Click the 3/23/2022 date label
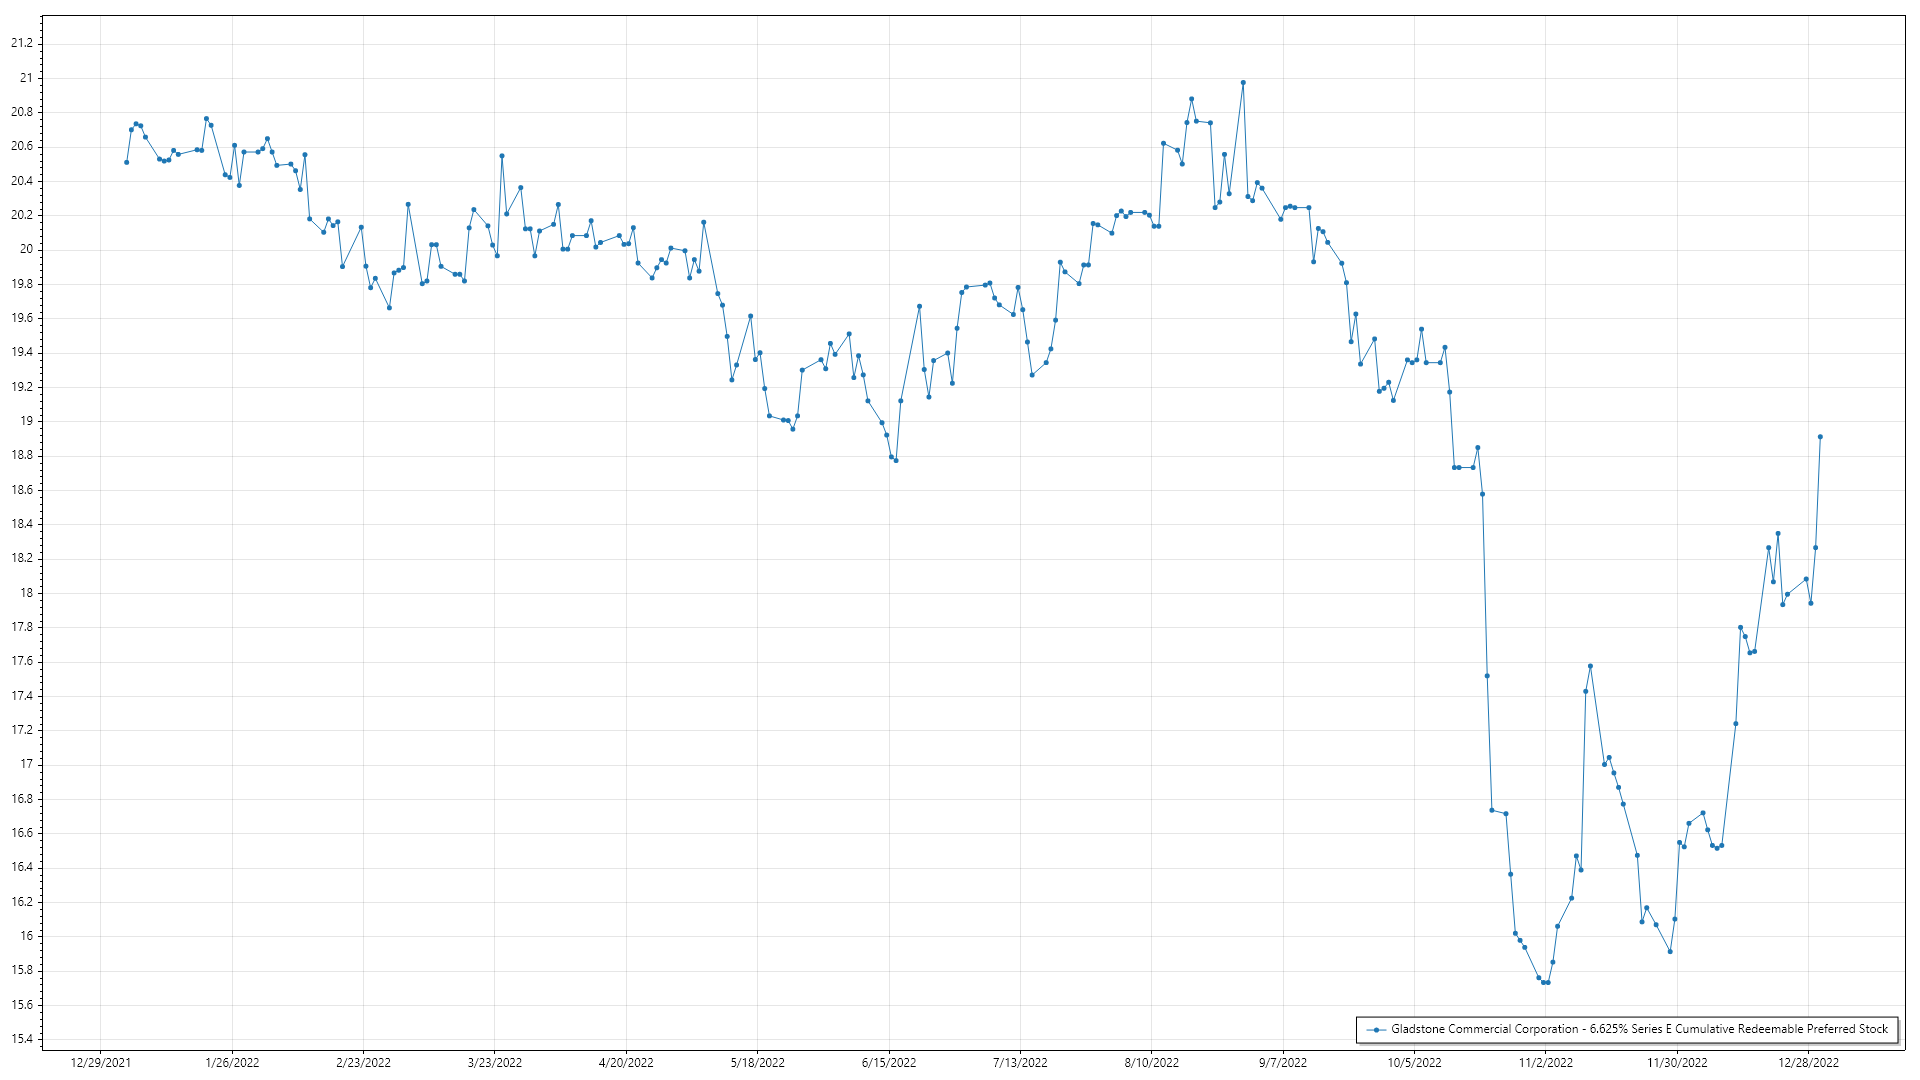The height and width of the screenshot is (1080, 1920). point(495,1063)
